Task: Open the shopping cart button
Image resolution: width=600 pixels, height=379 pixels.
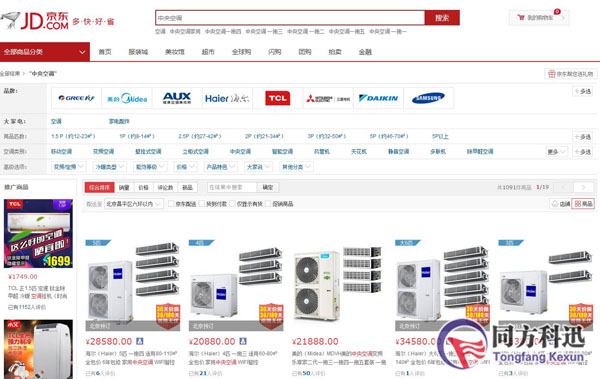Action: pos(539,18)
